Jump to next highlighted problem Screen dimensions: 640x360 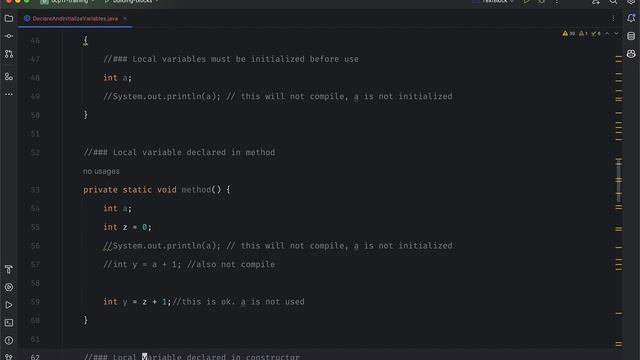[616, 33]
